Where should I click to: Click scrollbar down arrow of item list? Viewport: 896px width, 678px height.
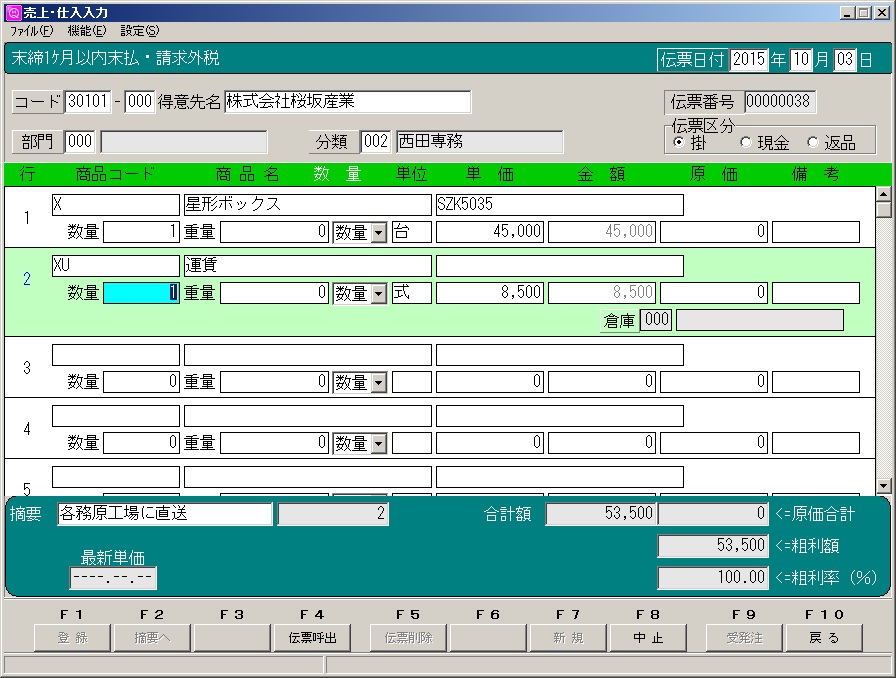pos(884,486)
